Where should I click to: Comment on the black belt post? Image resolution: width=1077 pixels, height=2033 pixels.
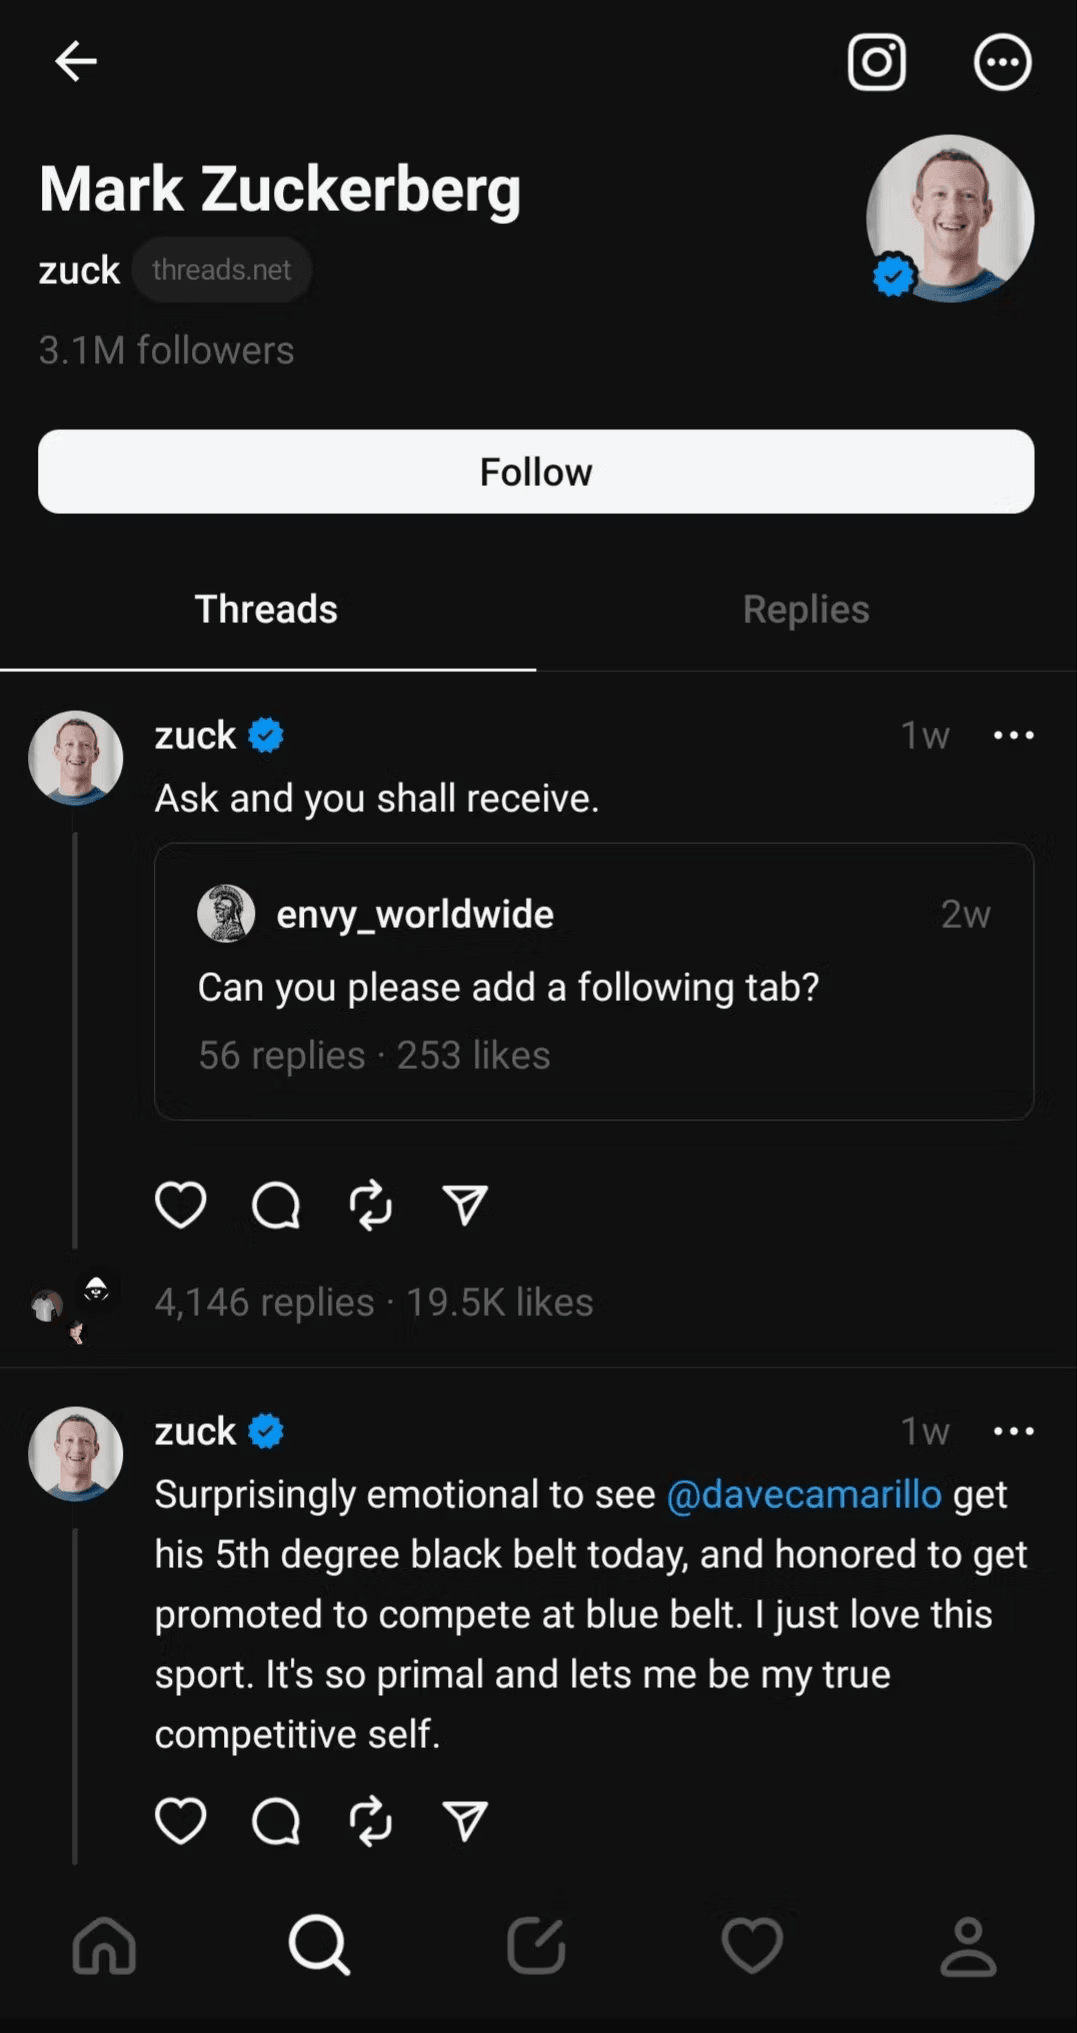[x=276, y=1820]
